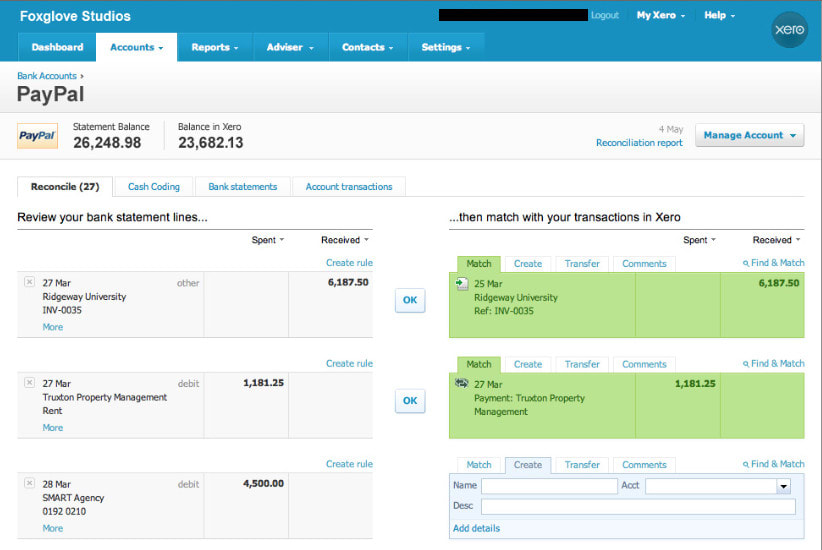Open the My Xero dropdown
The width and height of the screenshot is (822, 550).
click(x=661, y=15)
